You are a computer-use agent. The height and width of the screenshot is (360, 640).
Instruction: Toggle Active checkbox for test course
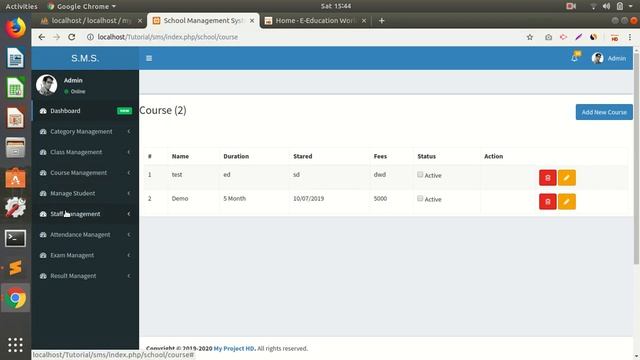click(420, 175)
